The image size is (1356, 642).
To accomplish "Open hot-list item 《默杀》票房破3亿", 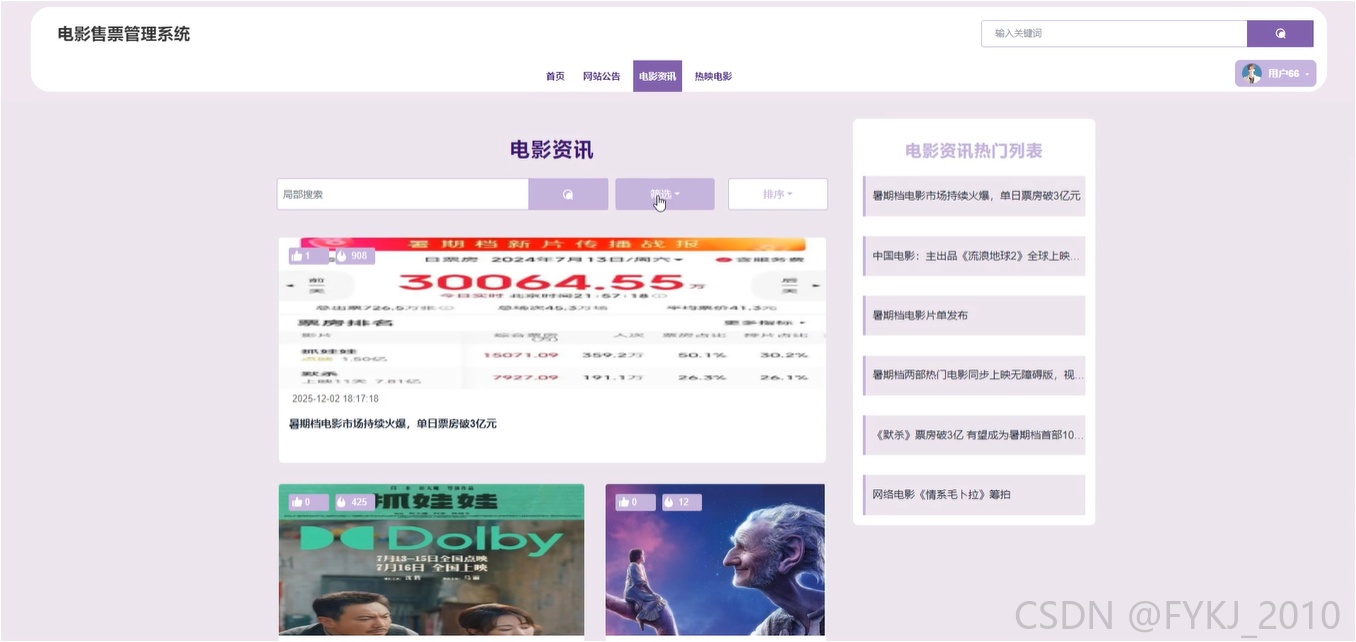I will coord(974,435).
